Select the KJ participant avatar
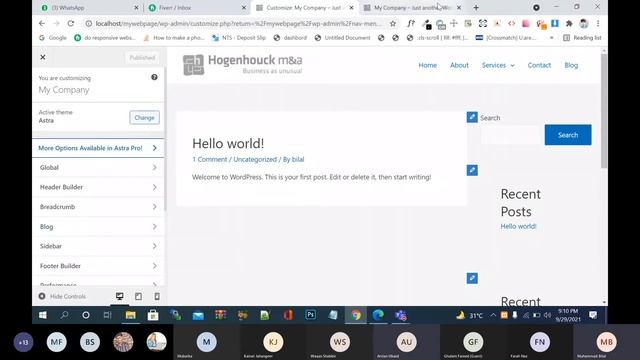This screenshot has width=640, height=360. [273, 342]
